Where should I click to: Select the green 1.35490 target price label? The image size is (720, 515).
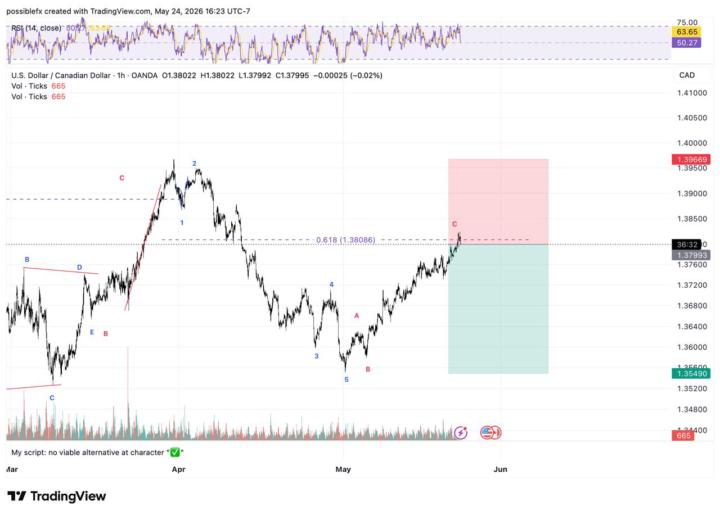point(692,373)
